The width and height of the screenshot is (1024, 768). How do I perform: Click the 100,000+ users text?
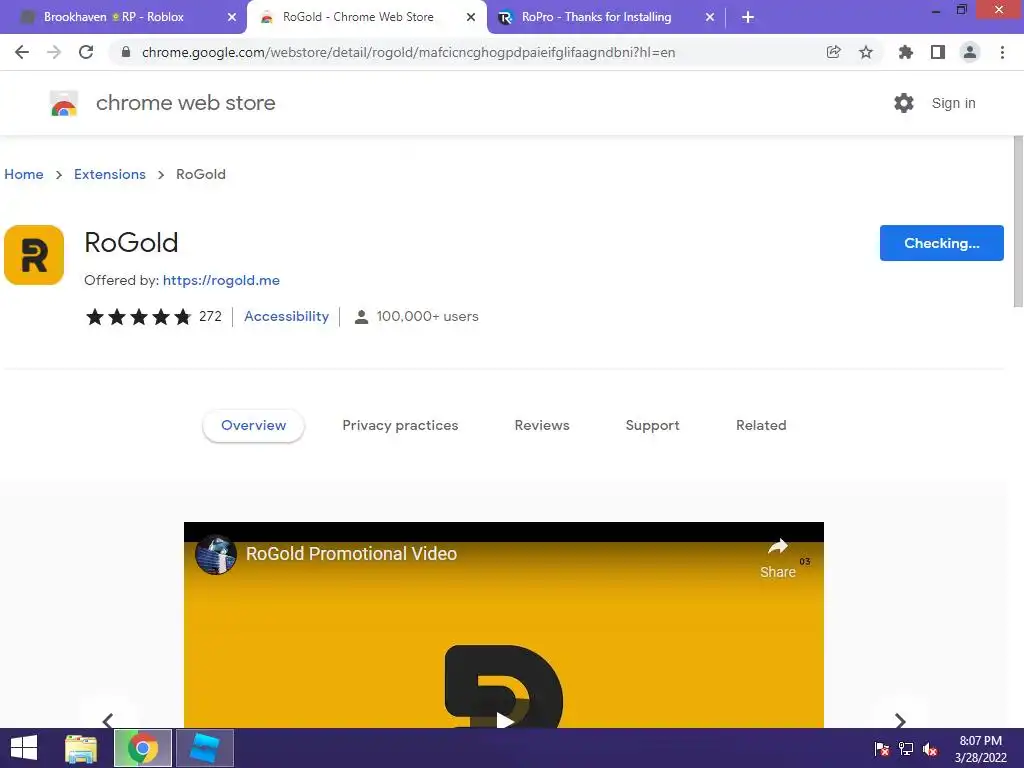point(427,316)
